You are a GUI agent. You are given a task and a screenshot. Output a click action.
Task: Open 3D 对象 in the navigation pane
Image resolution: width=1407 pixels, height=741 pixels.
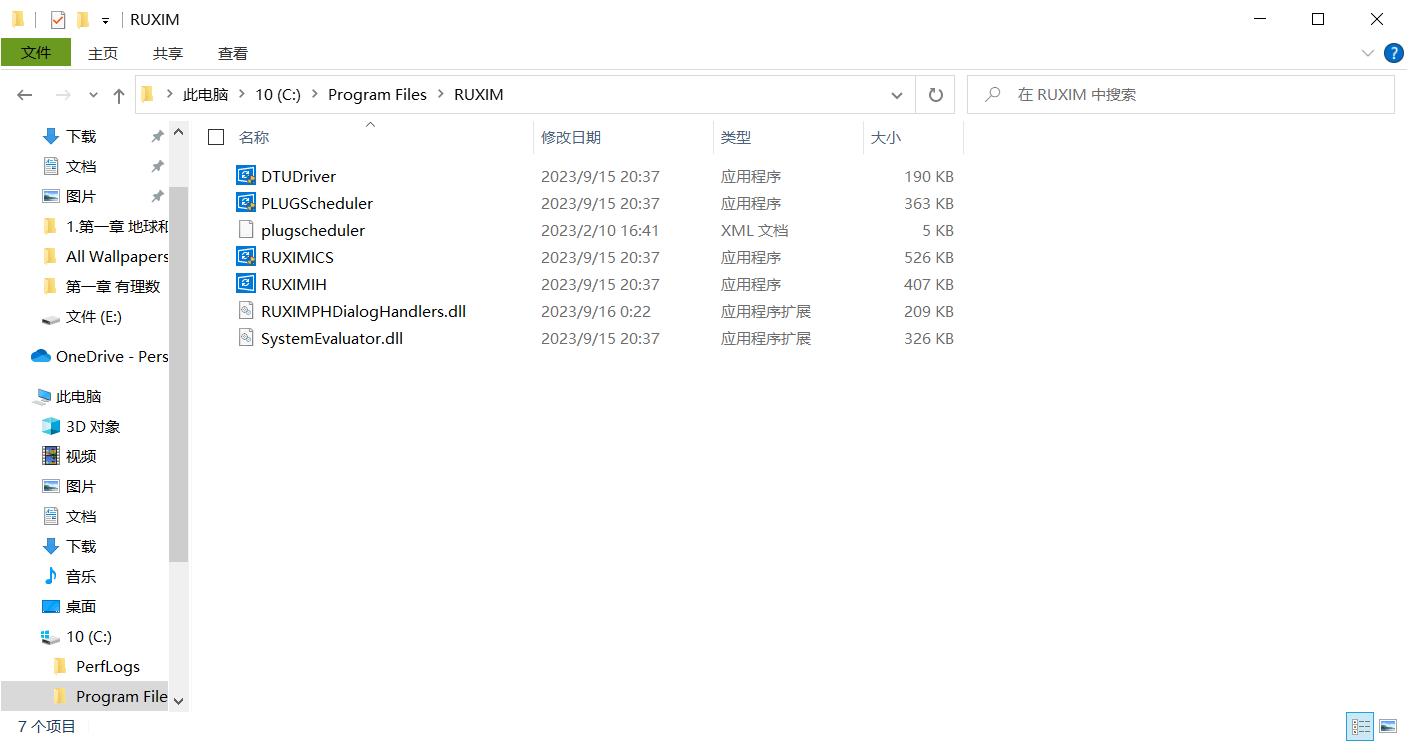pyautogui.click(x=81, y=426)
